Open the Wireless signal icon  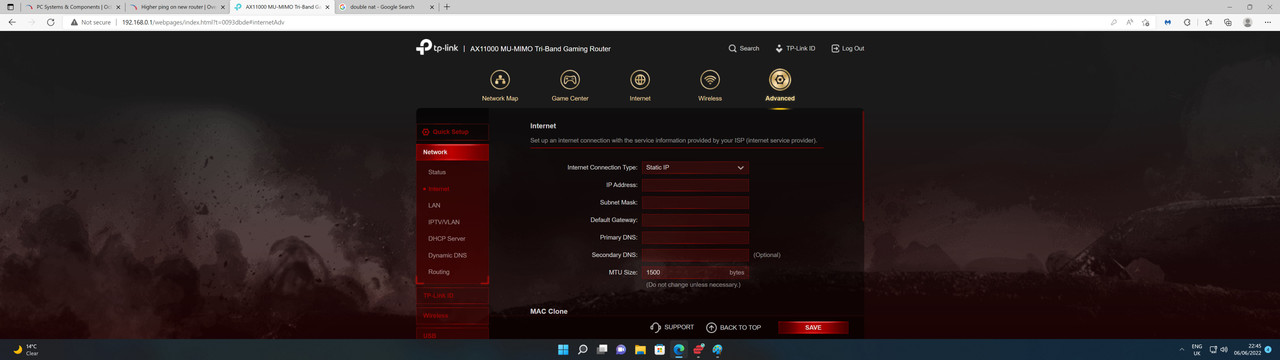pyautogui.click(x=710, y=80)
